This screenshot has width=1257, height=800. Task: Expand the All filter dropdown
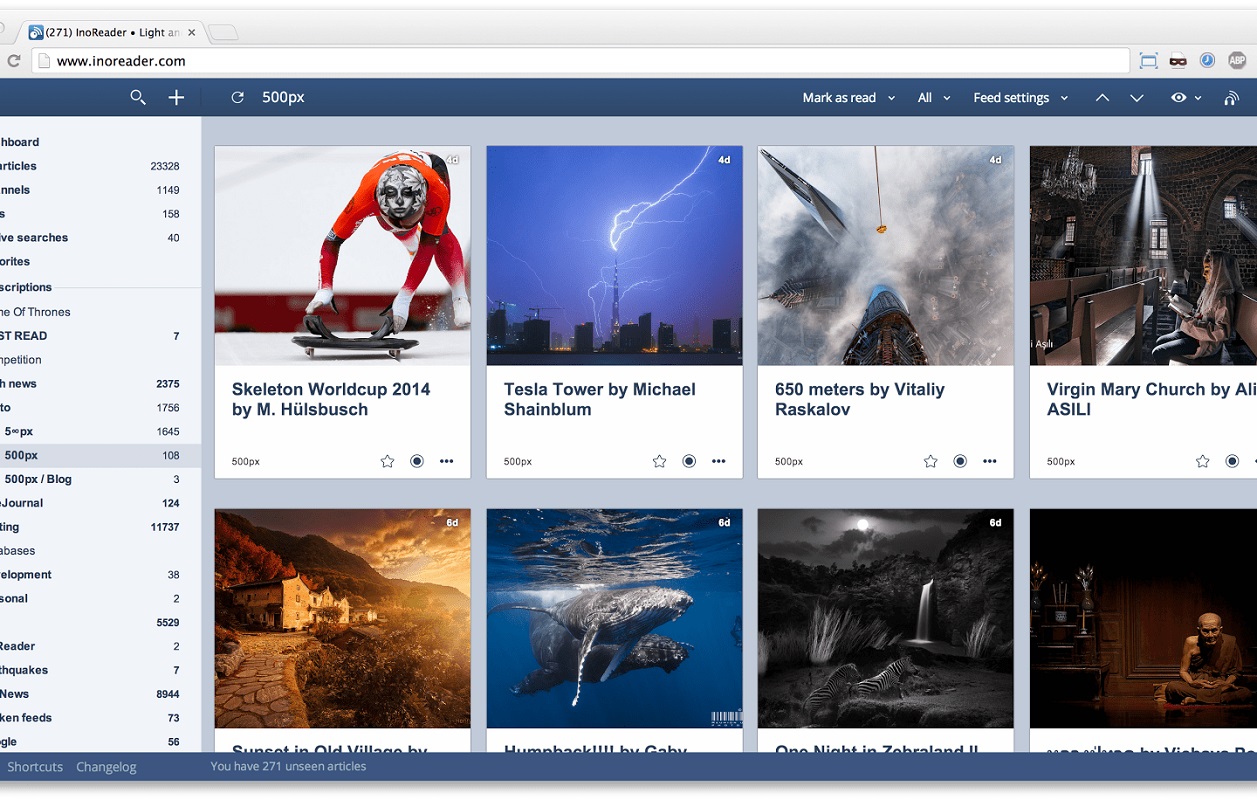[934, 98]
